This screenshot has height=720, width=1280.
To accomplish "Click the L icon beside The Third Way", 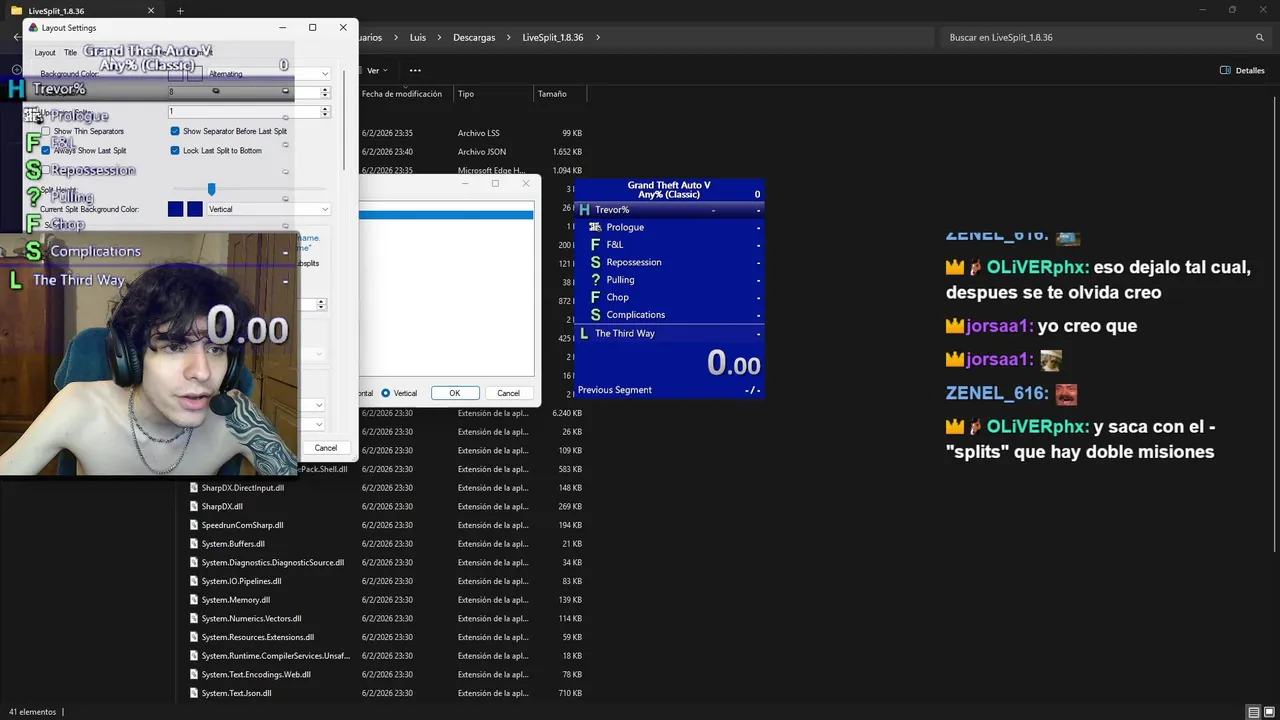I will [585, 333].
